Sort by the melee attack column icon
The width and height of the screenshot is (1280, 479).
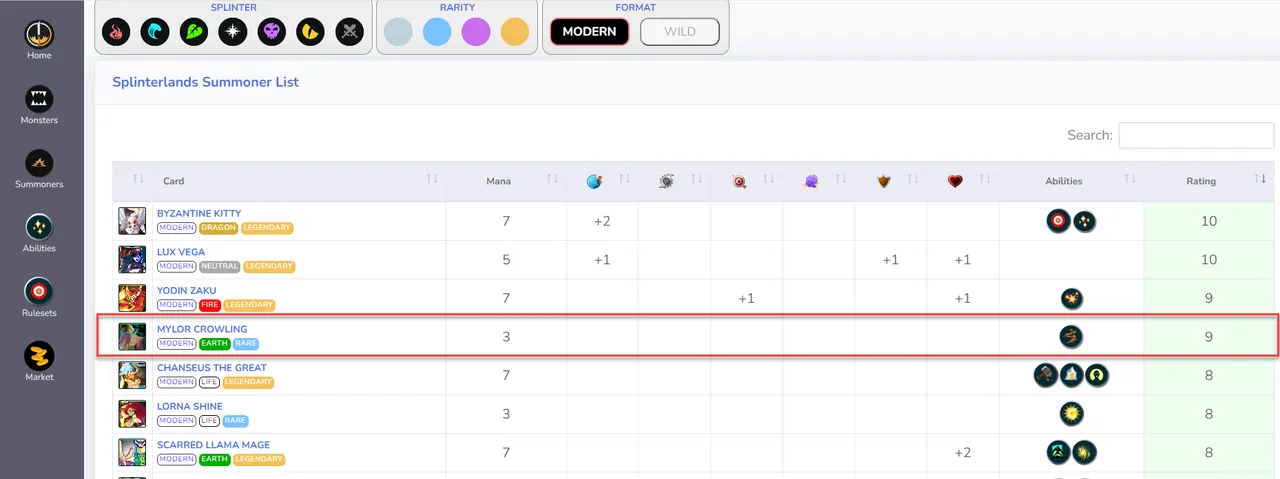tap(667, 181)
